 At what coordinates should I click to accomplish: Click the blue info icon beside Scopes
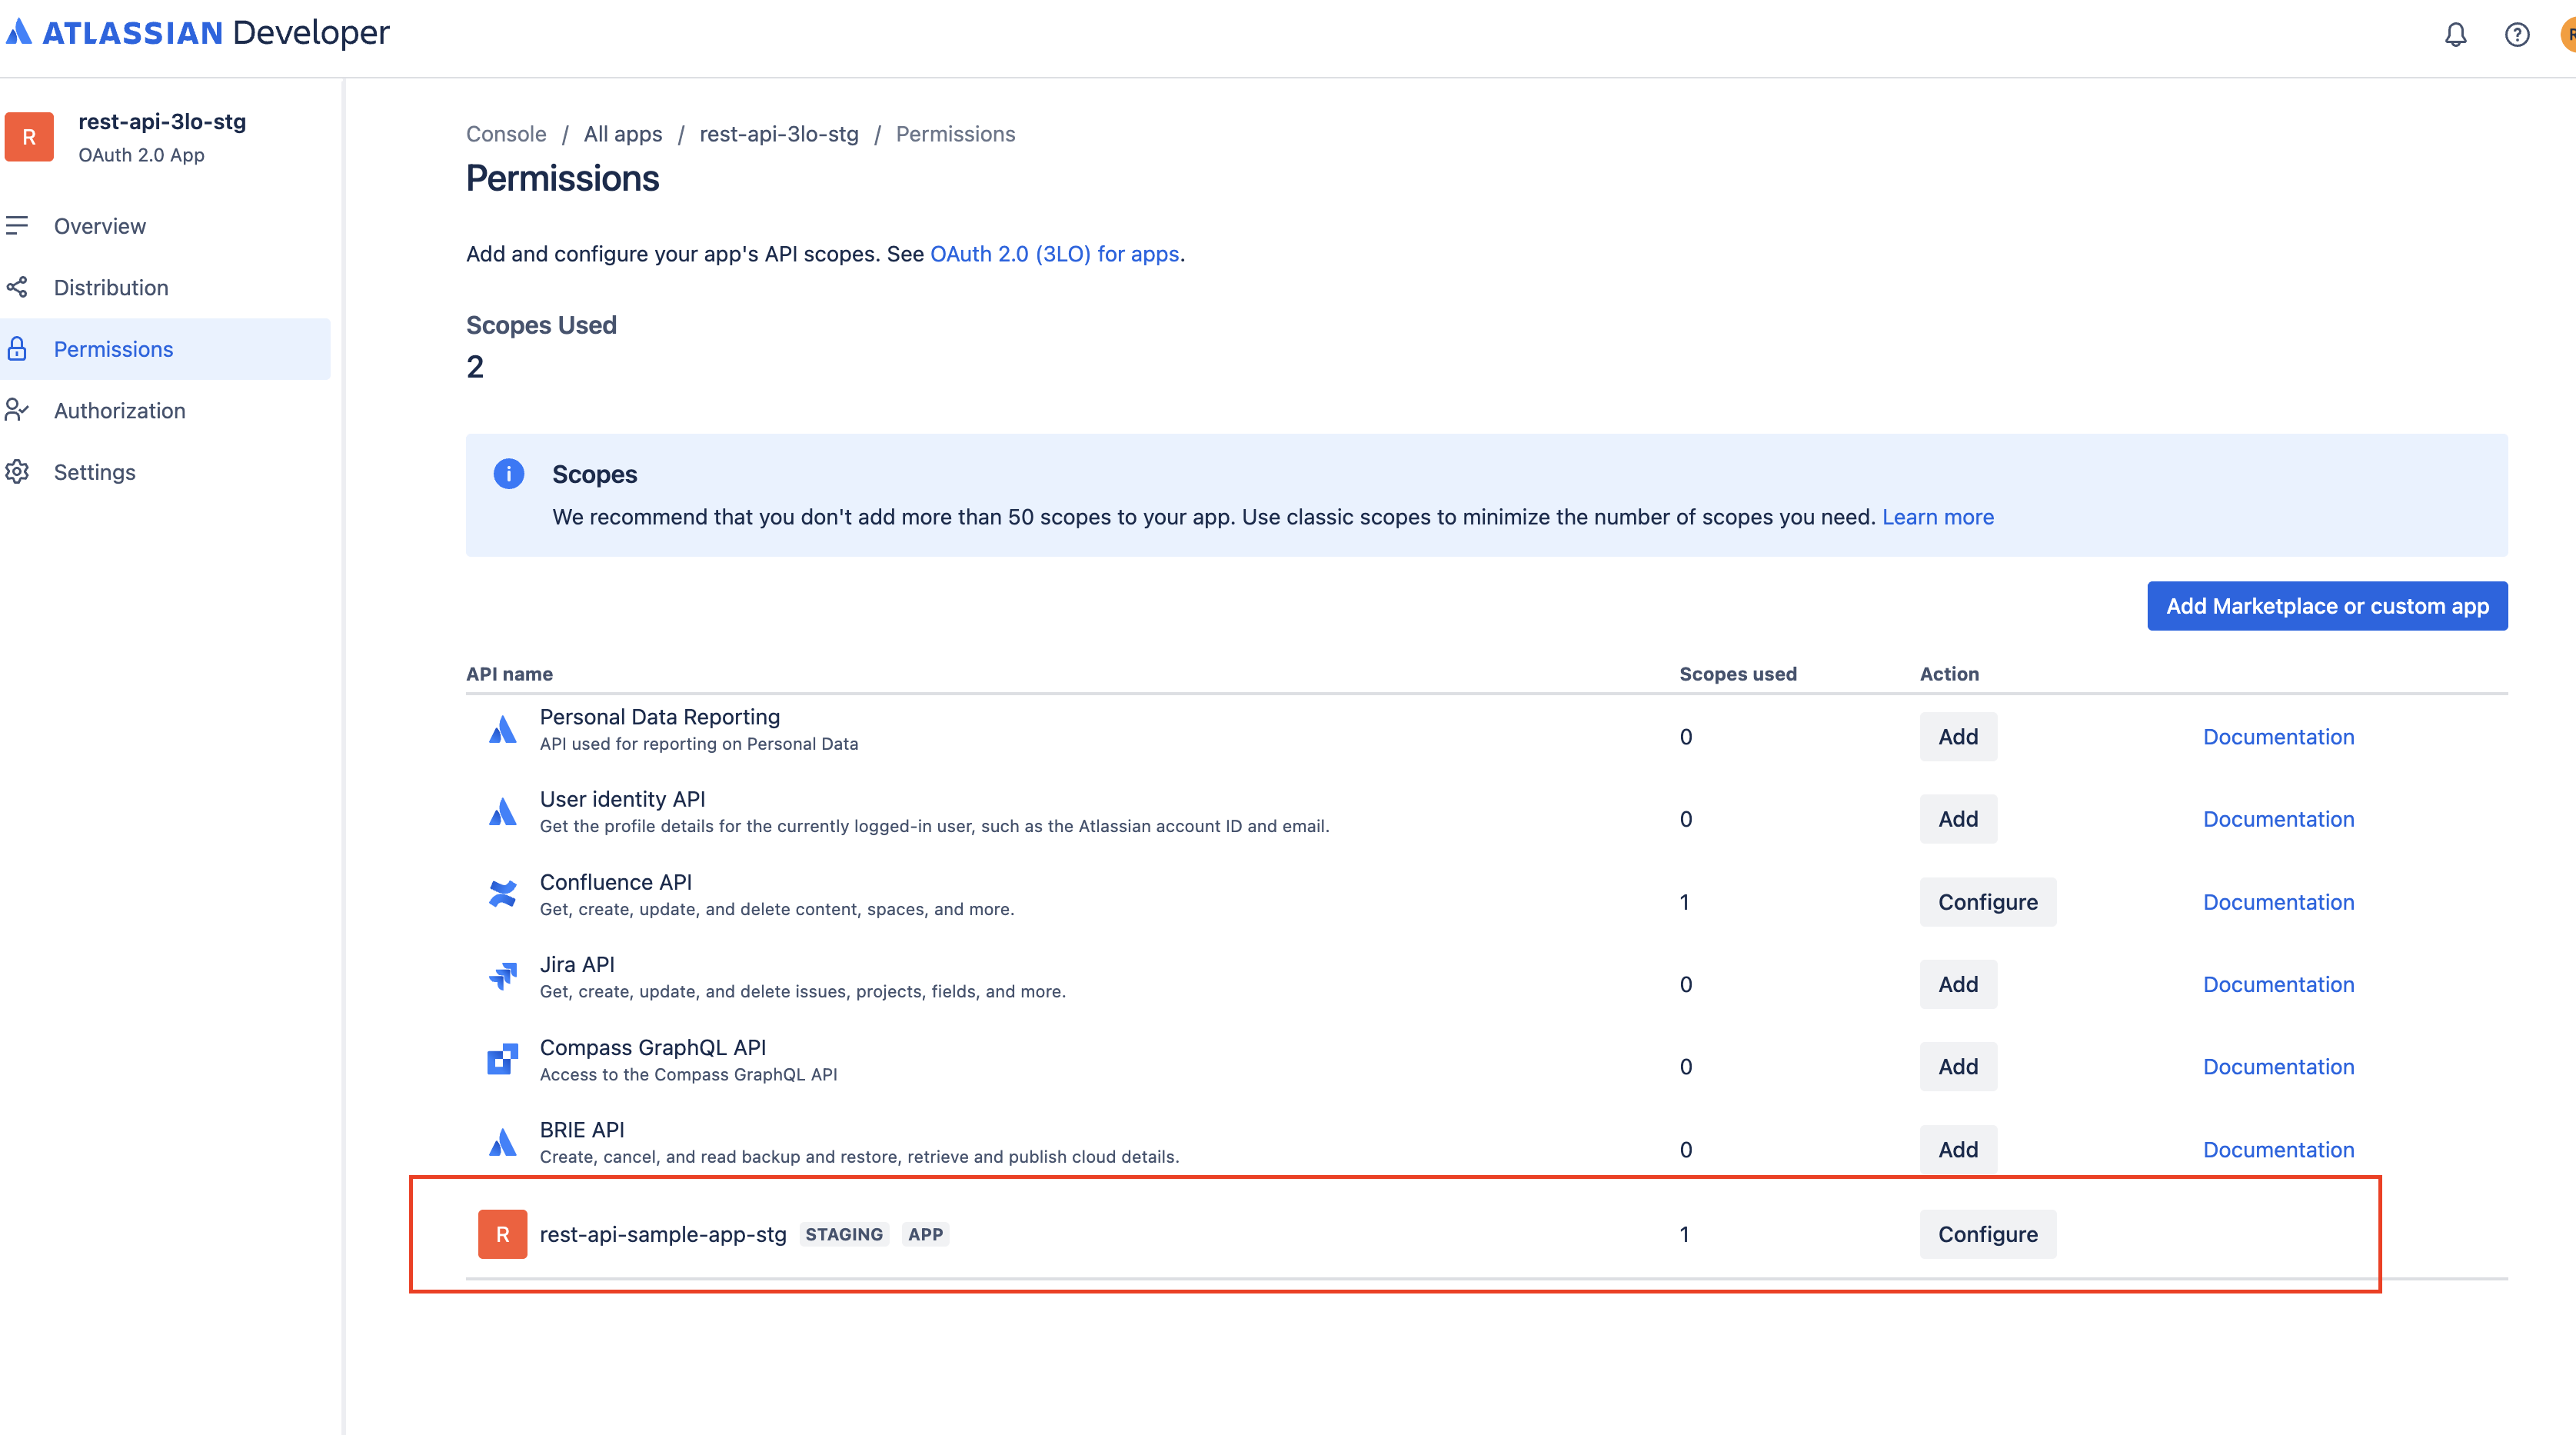[x=508, y=474]
